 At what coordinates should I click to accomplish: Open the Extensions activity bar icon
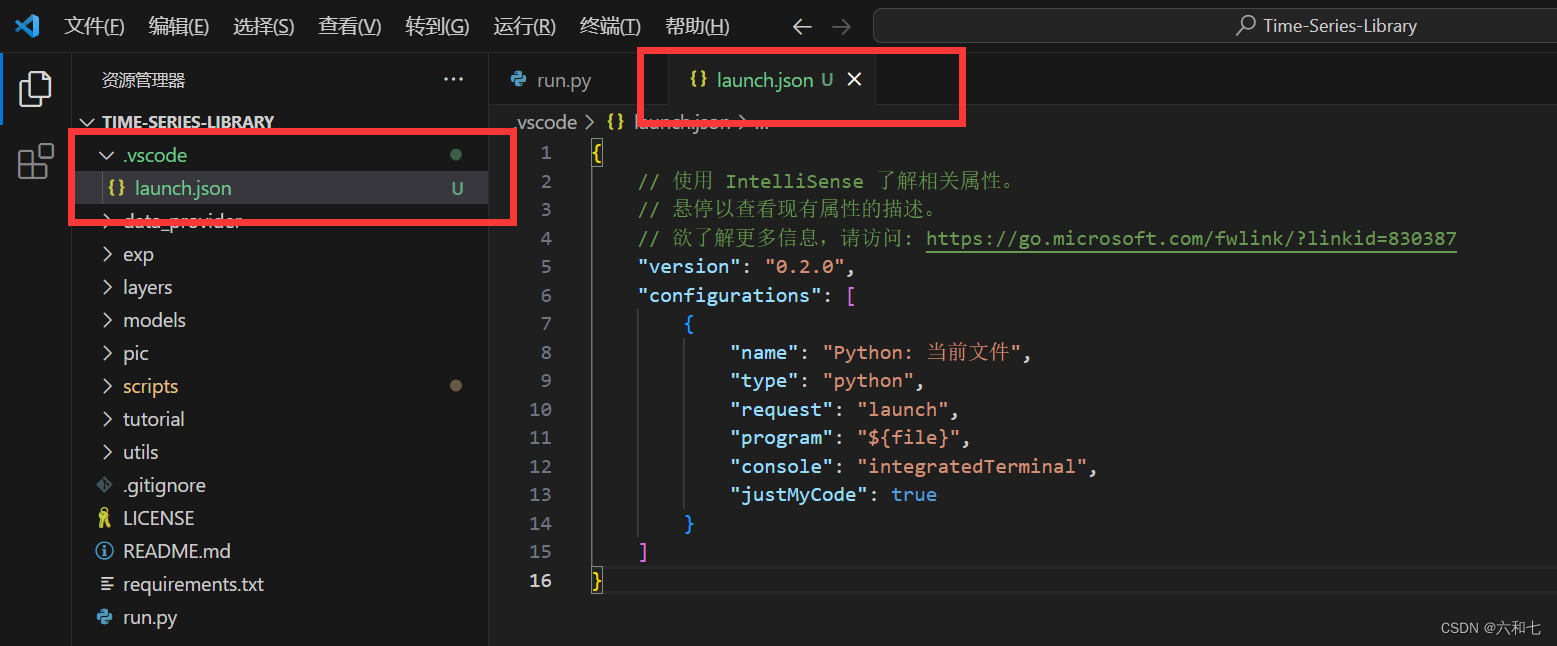pyautogui.click(x=35, y=161)
